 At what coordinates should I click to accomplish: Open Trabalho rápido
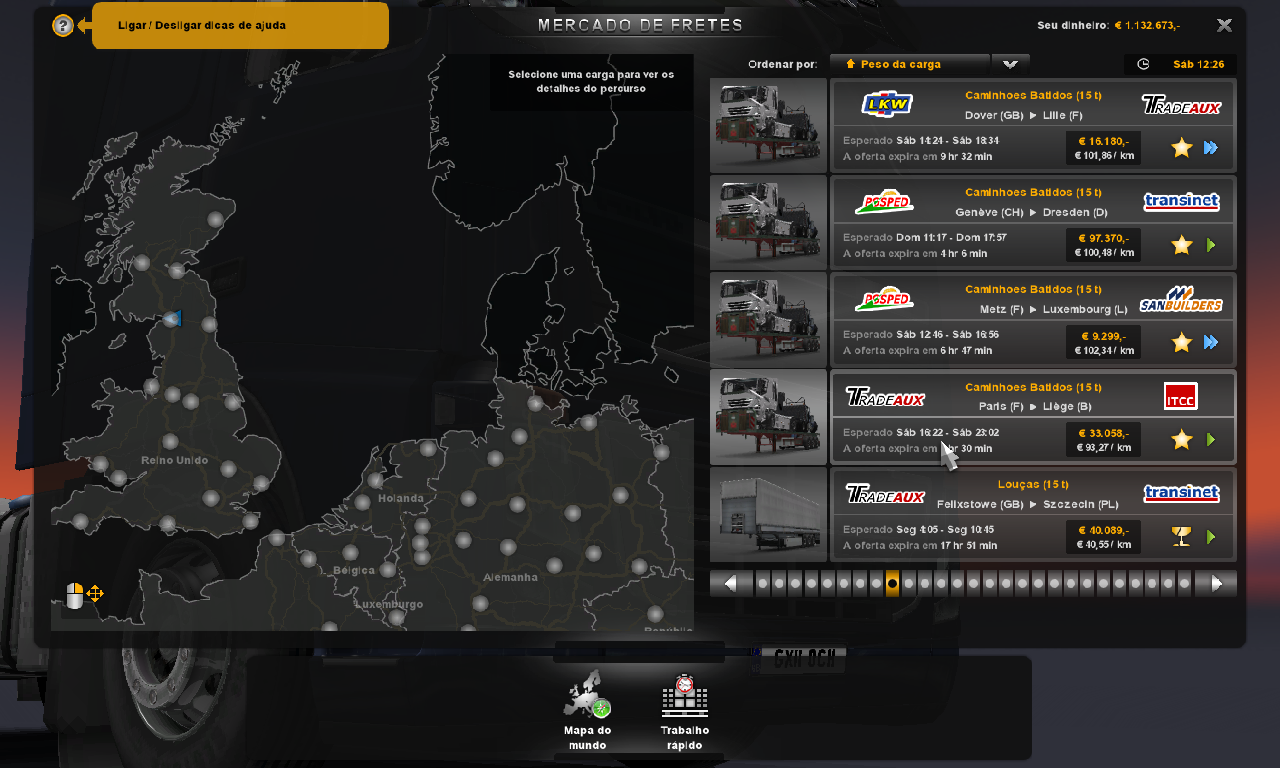tap(685, 712)
